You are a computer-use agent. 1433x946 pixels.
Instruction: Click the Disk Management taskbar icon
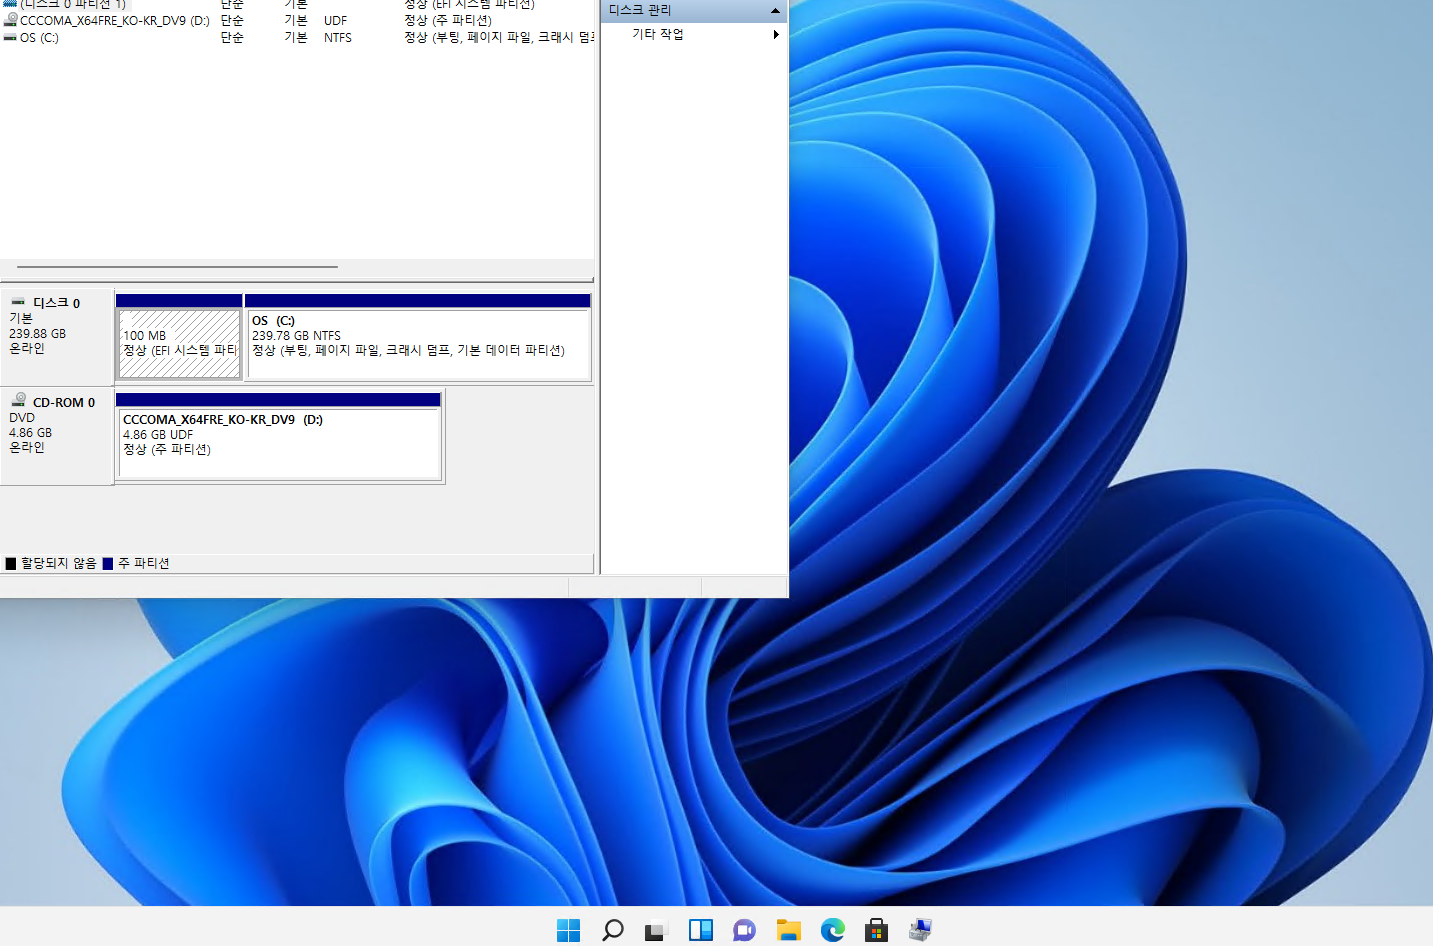pyautogui.click(x=920, y=930)
